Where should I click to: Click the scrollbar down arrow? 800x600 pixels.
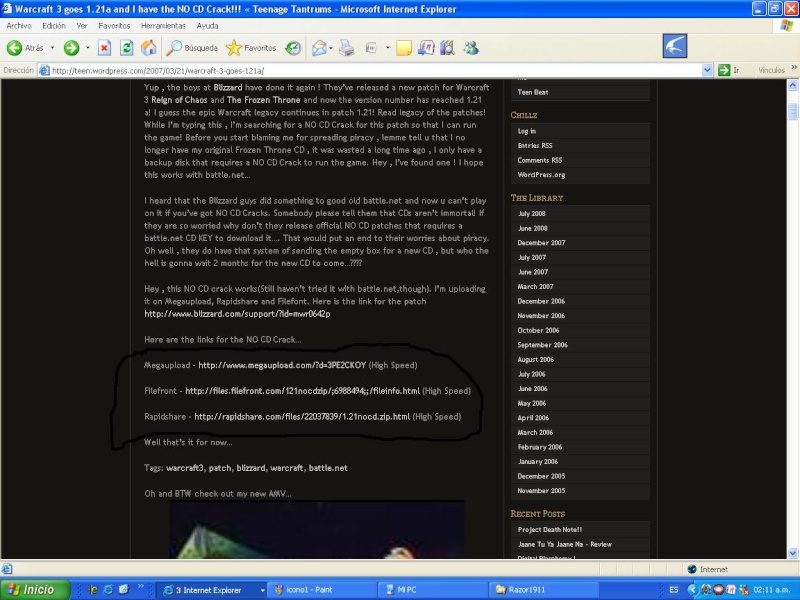click(793, 553)
